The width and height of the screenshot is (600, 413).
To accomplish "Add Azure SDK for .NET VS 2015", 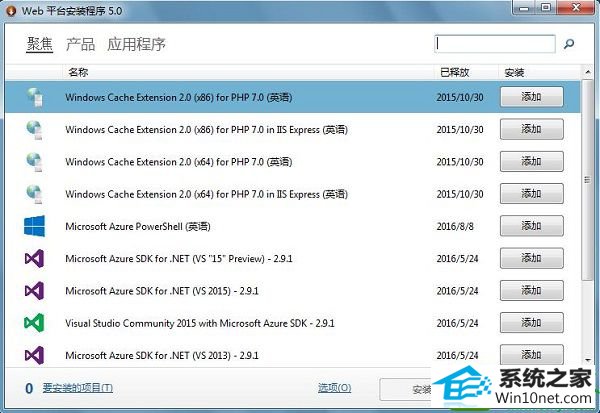I will click(532, 291).
